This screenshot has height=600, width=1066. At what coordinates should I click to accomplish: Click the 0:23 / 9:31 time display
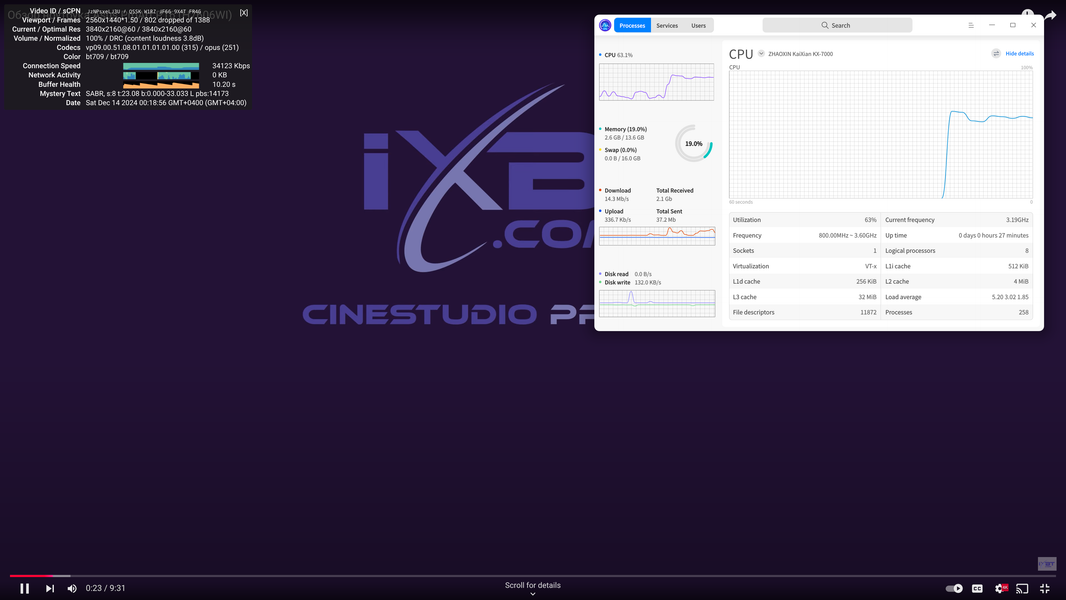(x=105, y=588)
